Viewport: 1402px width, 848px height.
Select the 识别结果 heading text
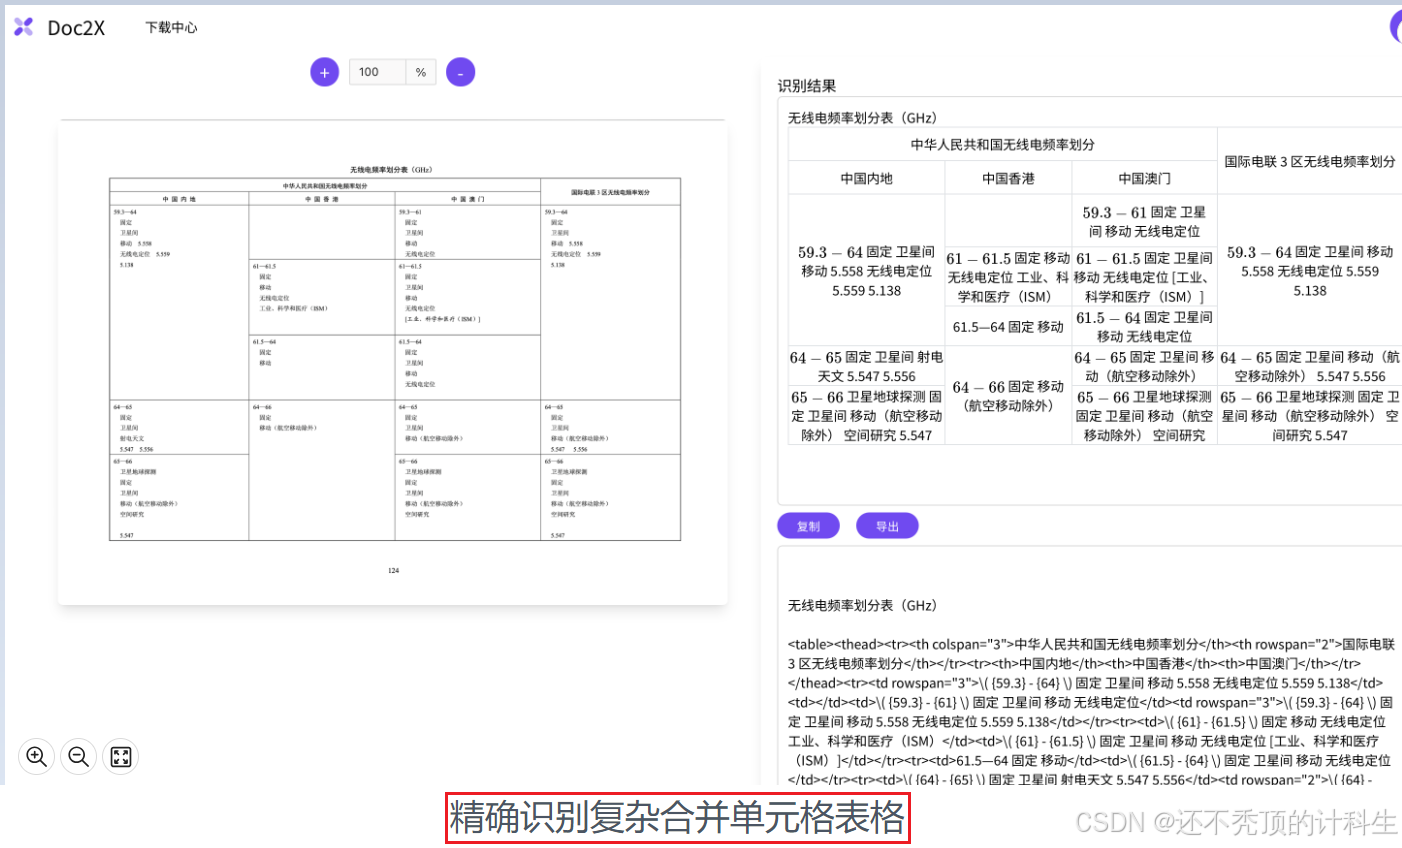pos(807,86)
